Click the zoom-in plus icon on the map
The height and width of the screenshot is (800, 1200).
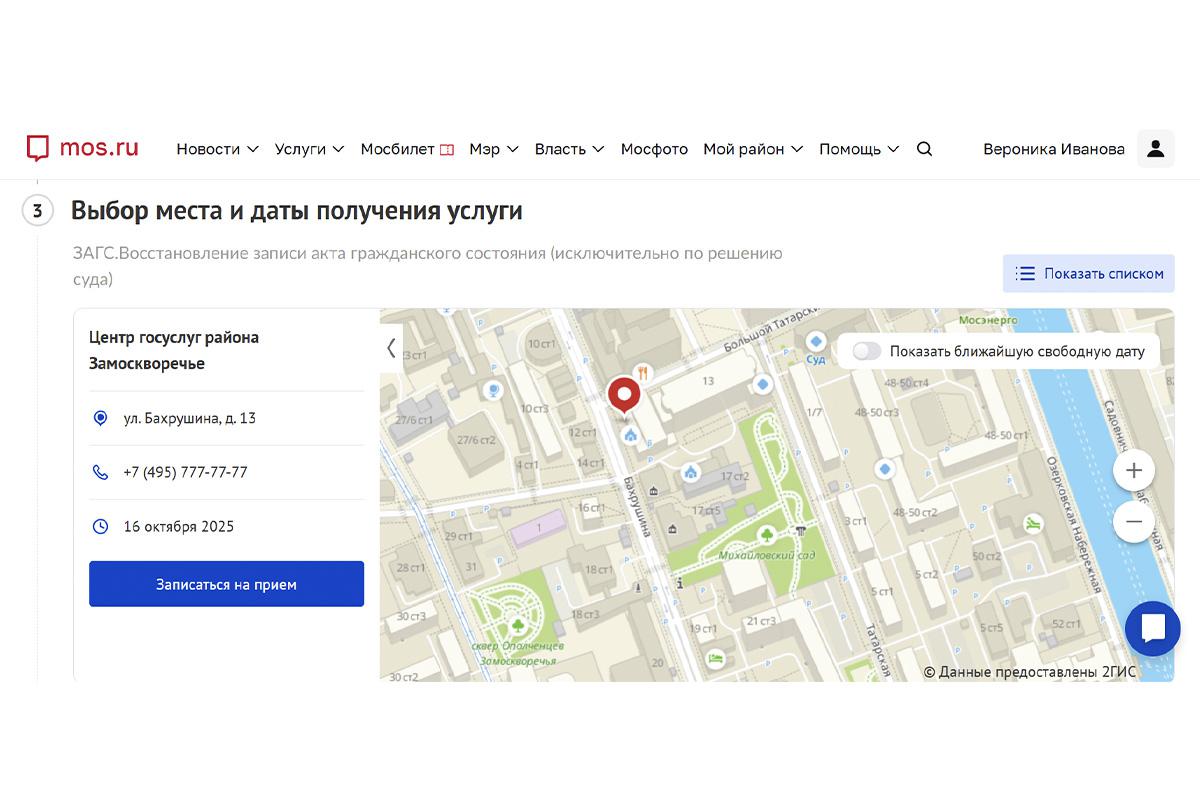pyautogui.click(x=1133, y=469)
